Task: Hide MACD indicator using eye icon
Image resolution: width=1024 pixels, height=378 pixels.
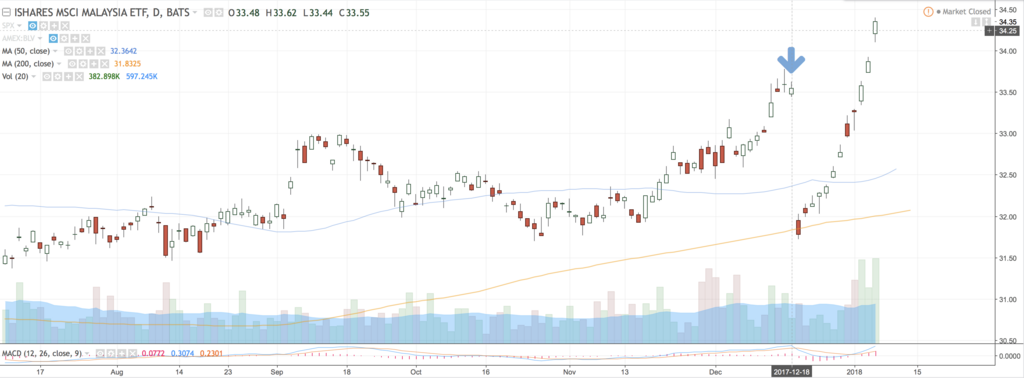Action: (100, 353)
